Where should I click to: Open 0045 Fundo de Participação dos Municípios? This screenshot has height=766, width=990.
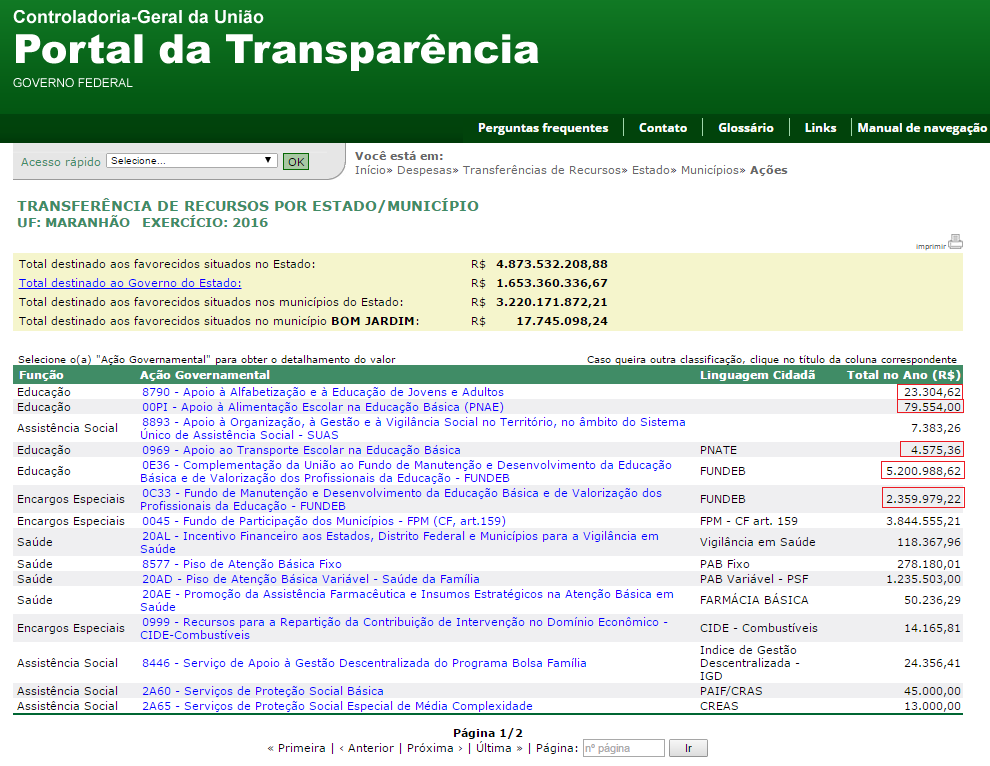(323, 521)
